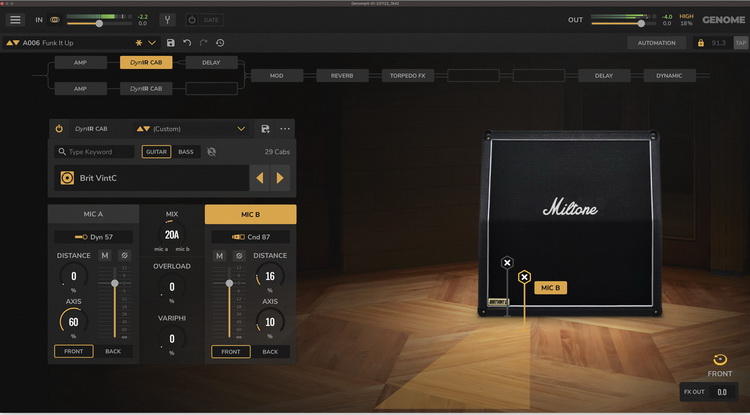Click the preset navigation arrows for A006
The image size is (750, 415).
point(13,43)
